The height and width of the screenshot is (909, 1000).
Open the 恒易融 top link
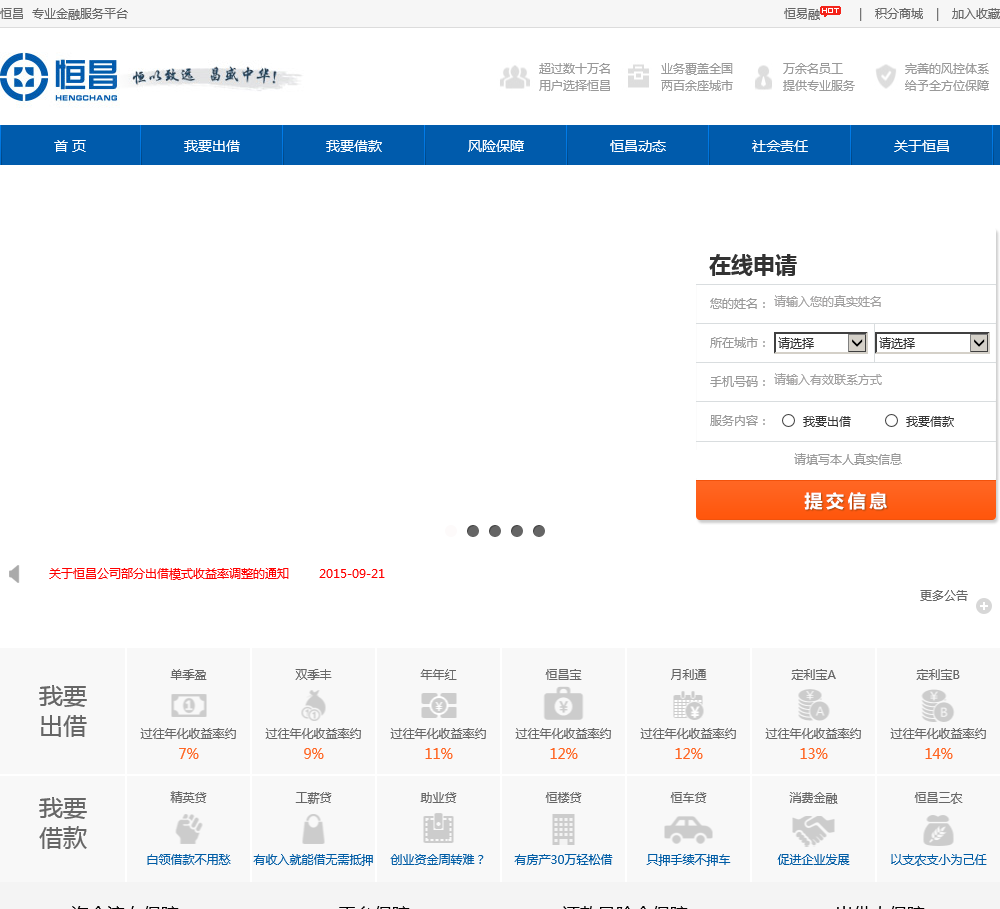point(802,14)
